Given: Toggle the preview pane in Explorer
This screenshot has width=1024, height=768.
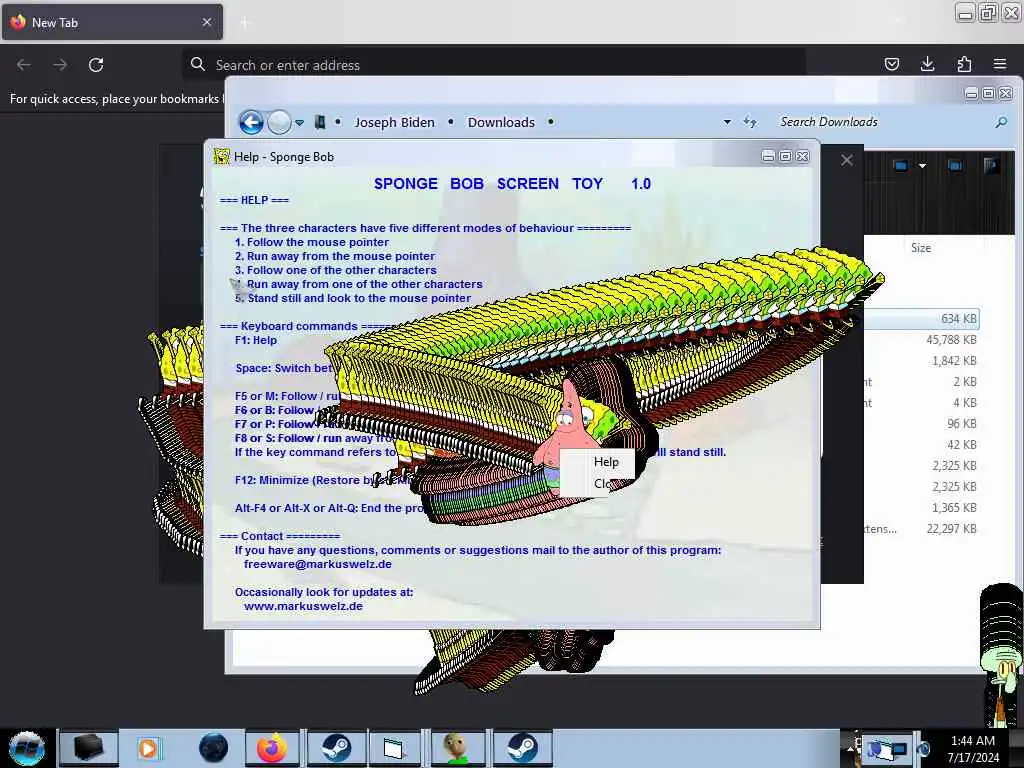Looking at the screenshot, I should point(955,166).
